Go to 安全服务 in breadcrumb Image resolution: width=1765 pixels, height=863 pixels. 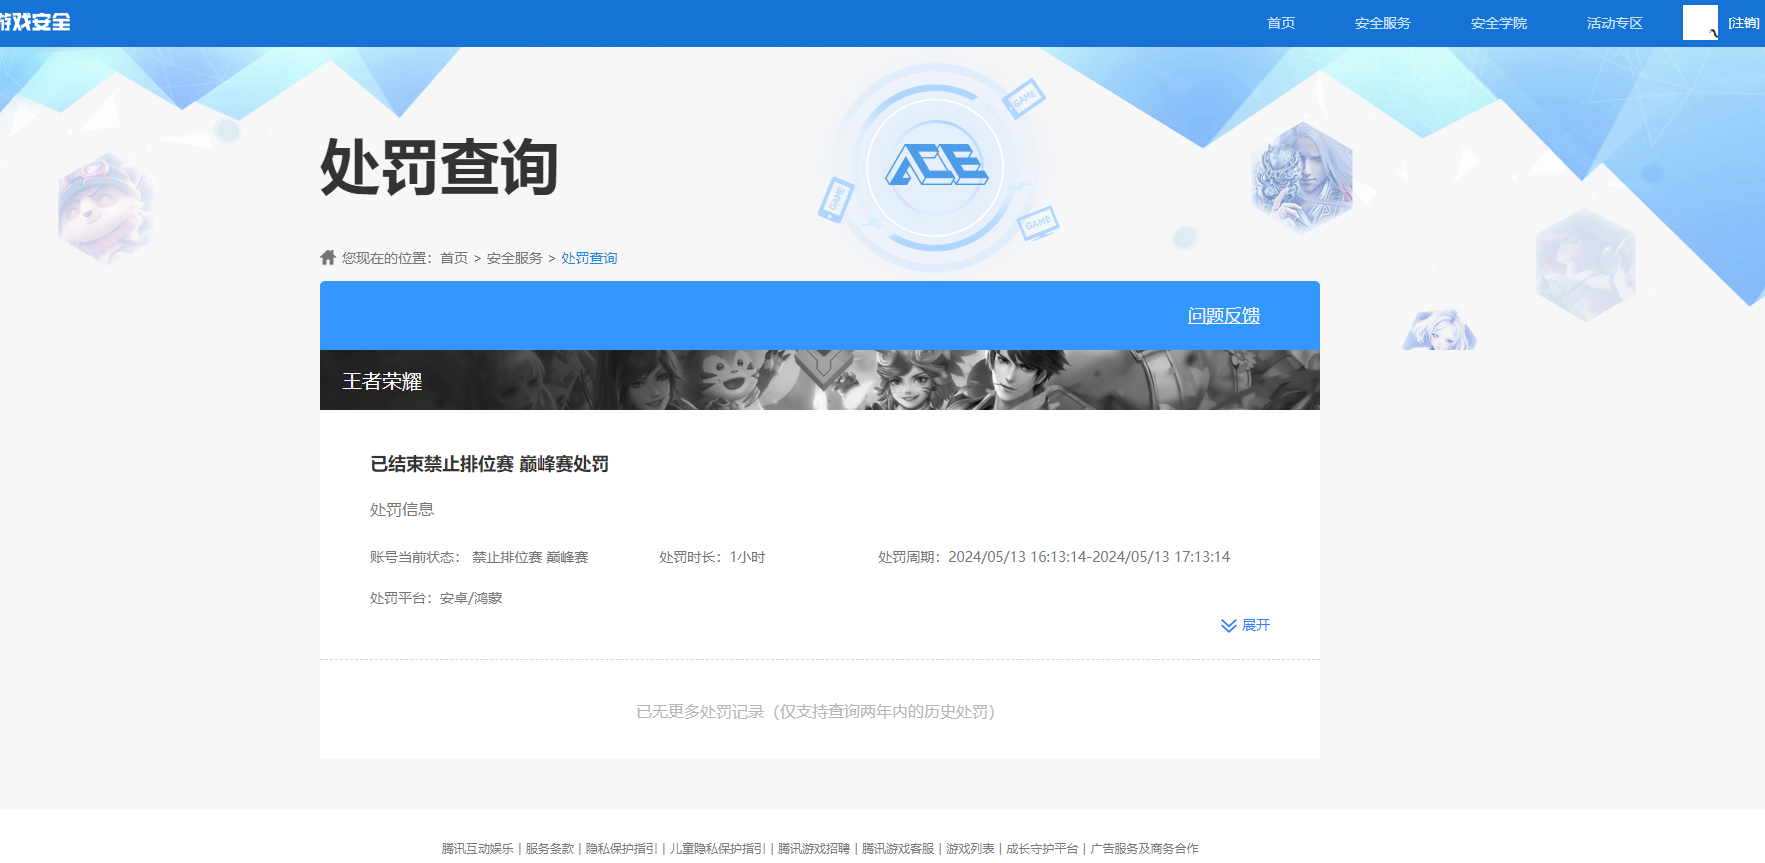tap(515, 258)
